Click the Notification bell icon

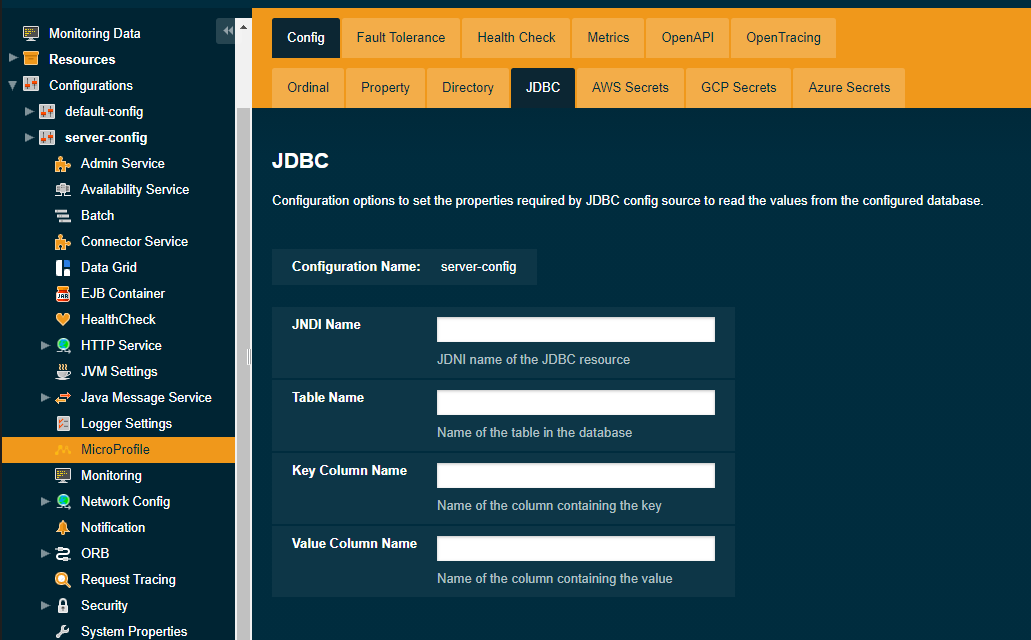(63, 528)
